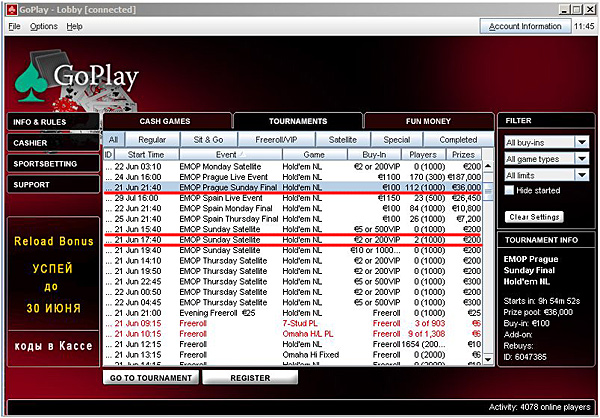Sort by the Buy-In column header
The image size is (600, 418).
(x=374, y=155)
